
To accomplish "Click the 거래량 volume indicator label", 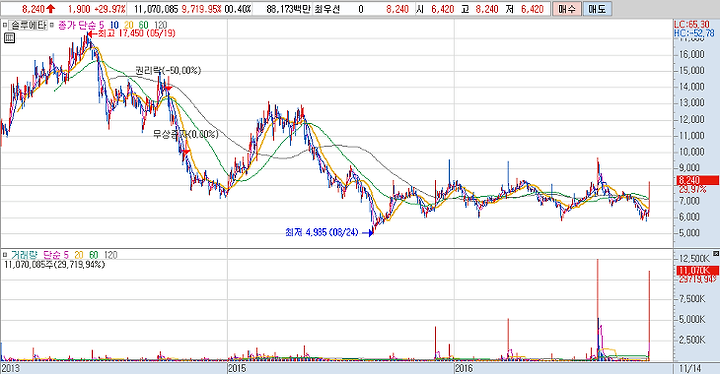I will pyautogui.click(x=24, y=255).
